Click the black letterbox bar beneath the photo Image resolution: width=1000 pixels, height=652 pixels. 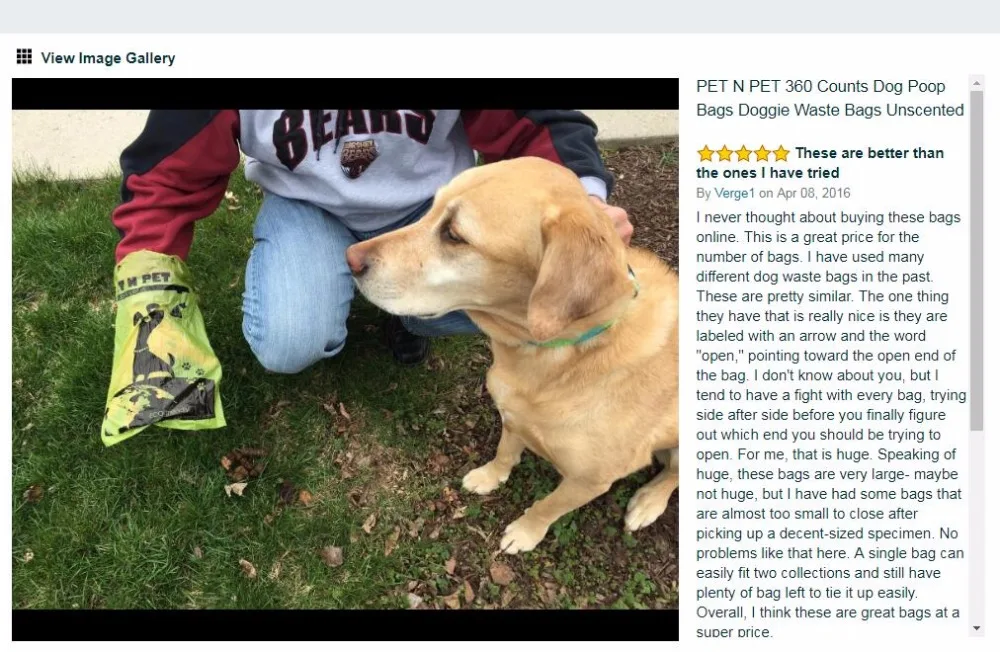(345, 625)
